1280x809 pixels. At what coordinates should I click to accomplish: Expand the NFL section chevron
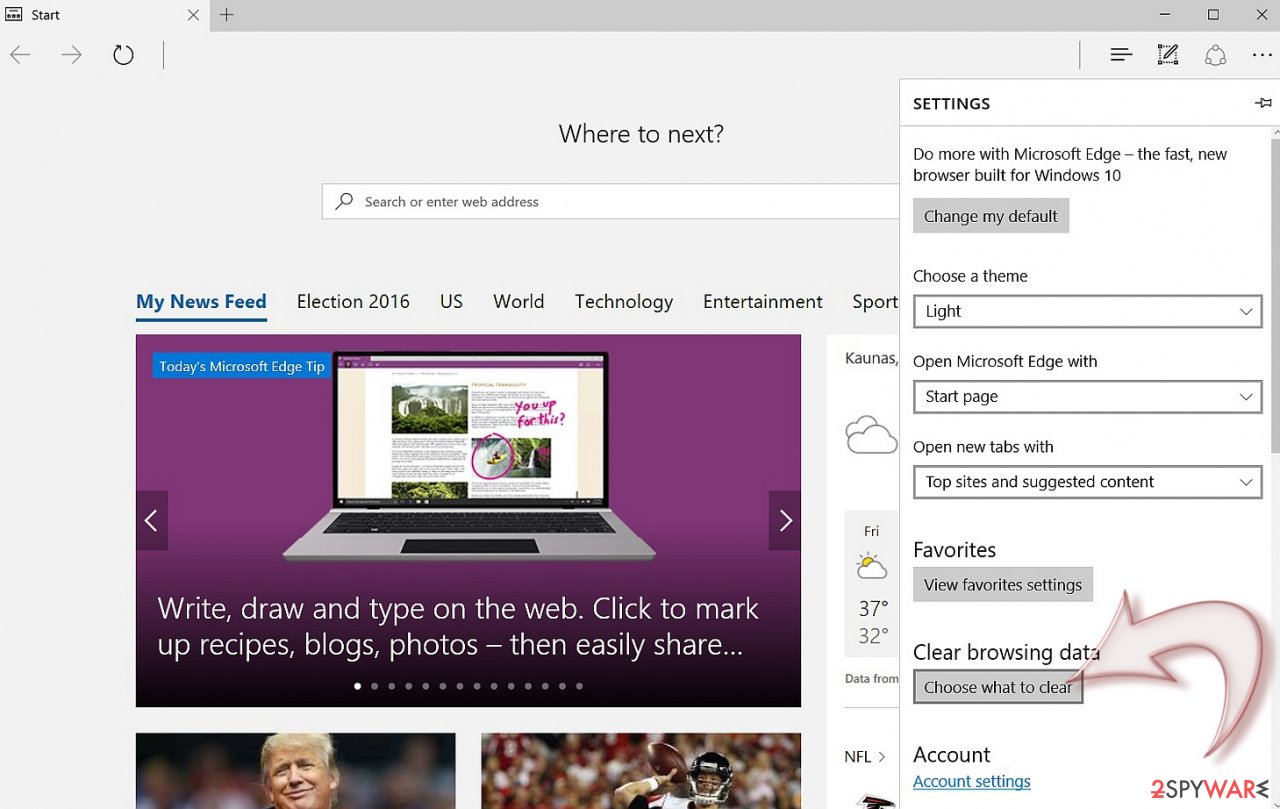(x=882, y=757)
